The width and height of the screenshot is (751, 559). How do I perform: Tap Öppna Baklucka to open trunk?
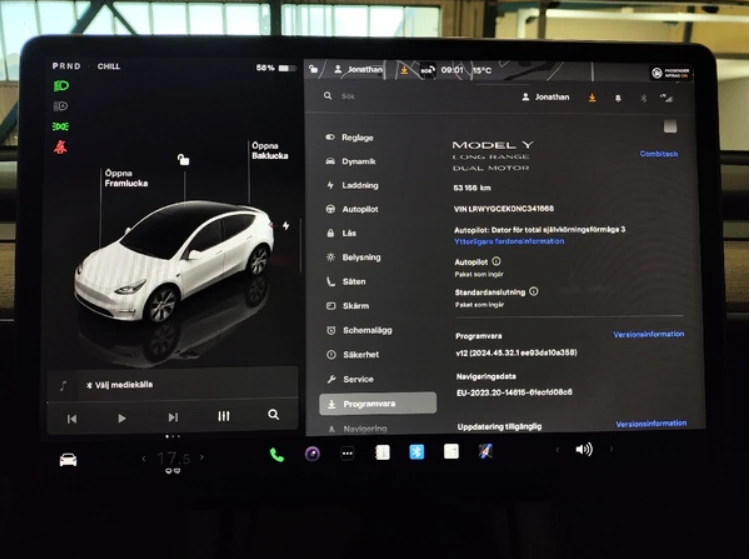[270, 150]
